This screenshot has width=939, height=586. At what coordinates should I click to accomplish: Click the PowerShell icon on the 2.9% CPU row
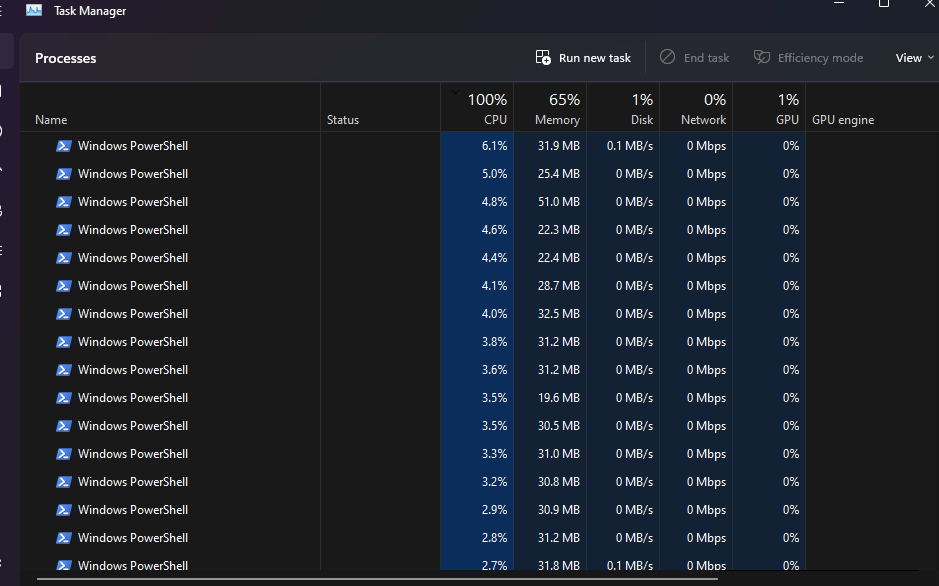(x=64, y=510)
